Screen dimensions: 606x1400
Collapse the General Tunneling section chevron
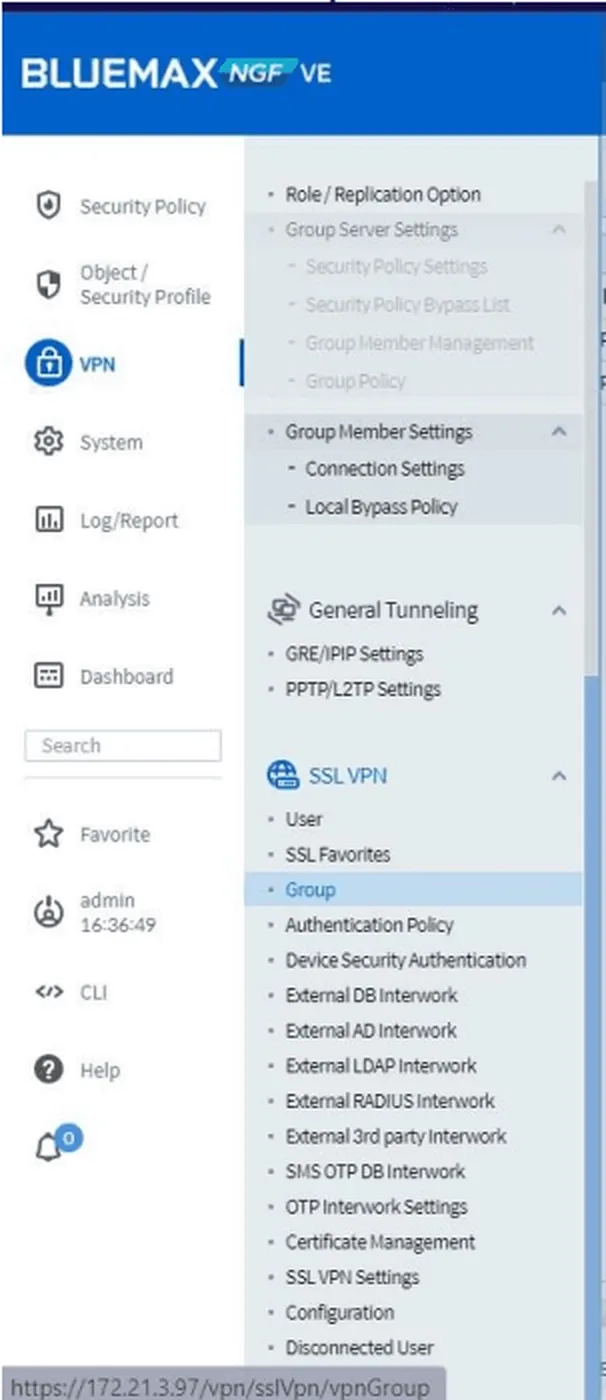[x=559, y=610]
